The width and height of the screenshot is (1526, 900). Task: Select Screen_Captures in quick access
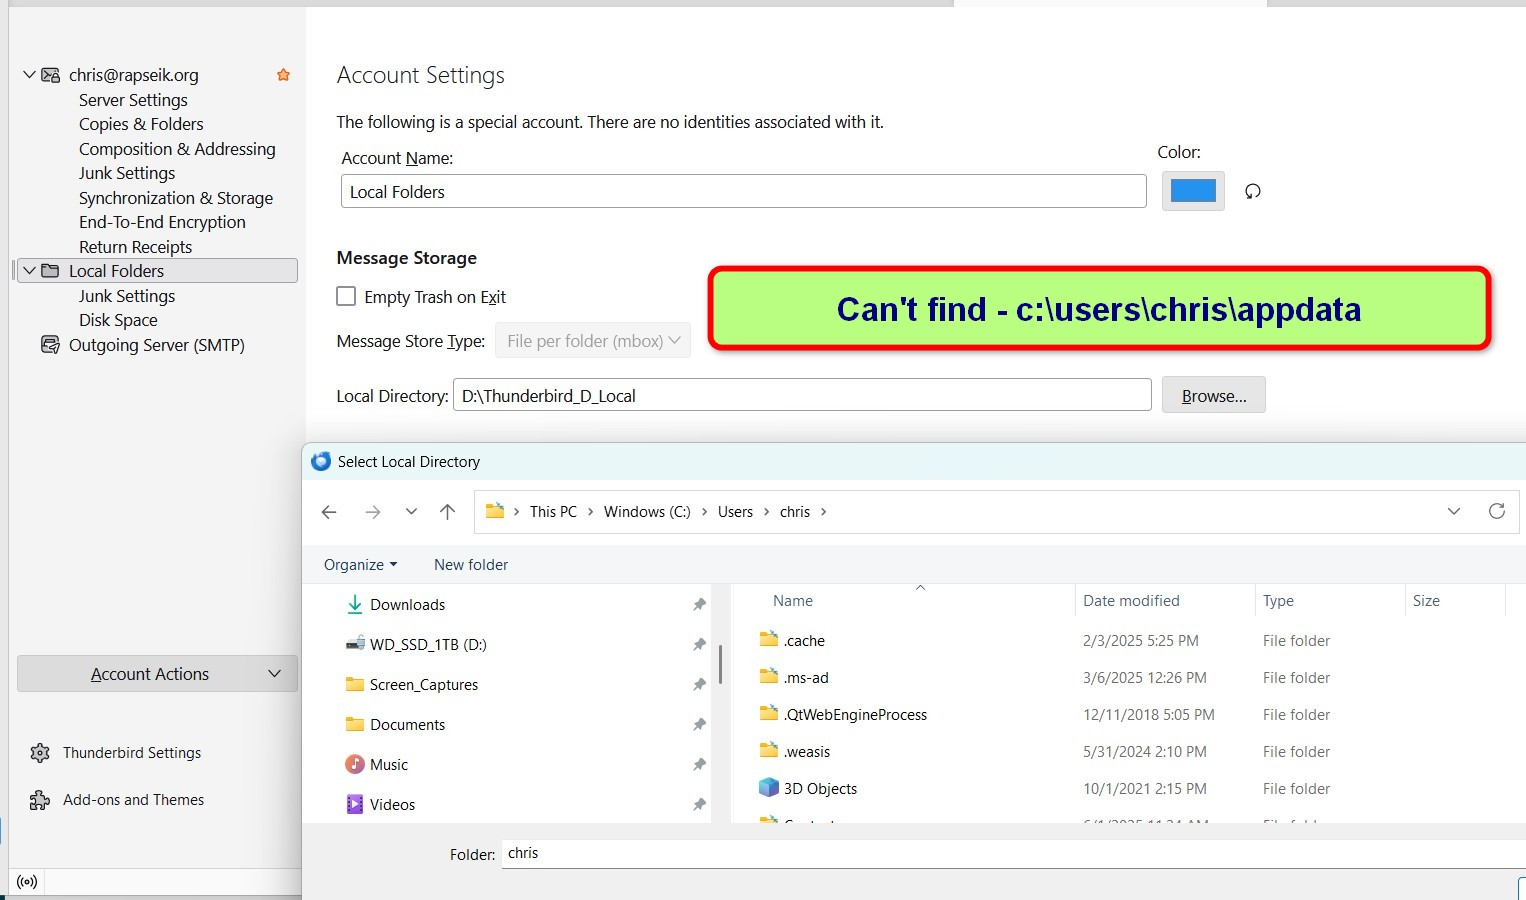424,685
